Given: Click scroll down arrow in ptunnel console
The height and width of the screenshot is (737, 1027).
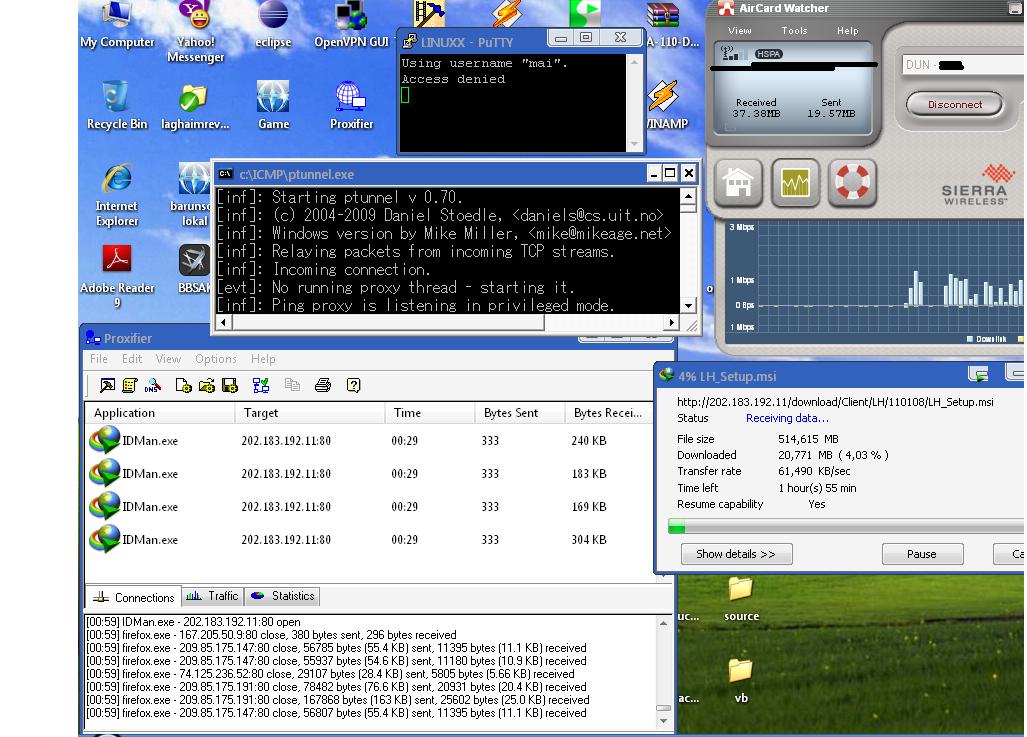Looking at the screenshot, I should pos(688,306).
